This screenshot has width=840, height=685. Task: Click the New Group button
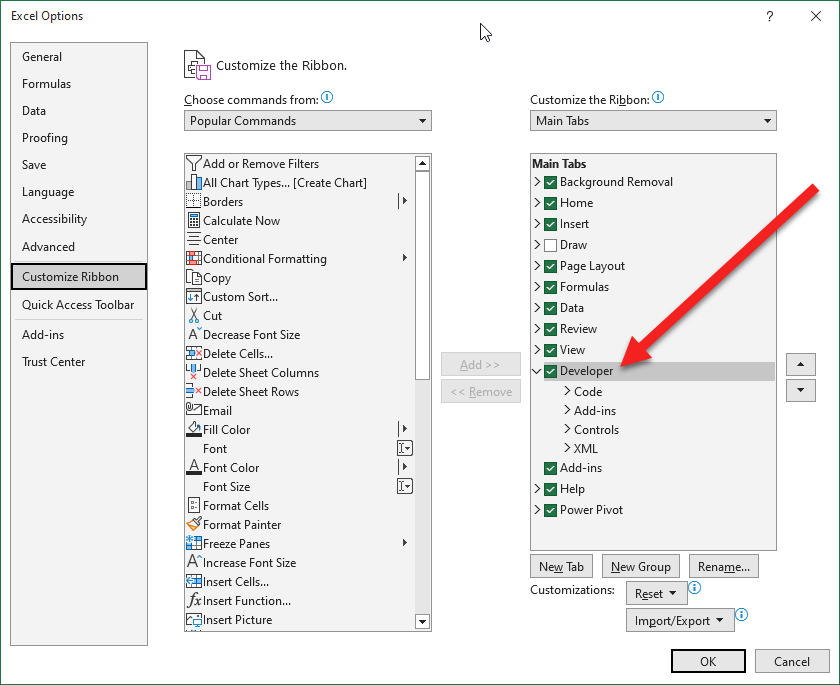point(641,566)
